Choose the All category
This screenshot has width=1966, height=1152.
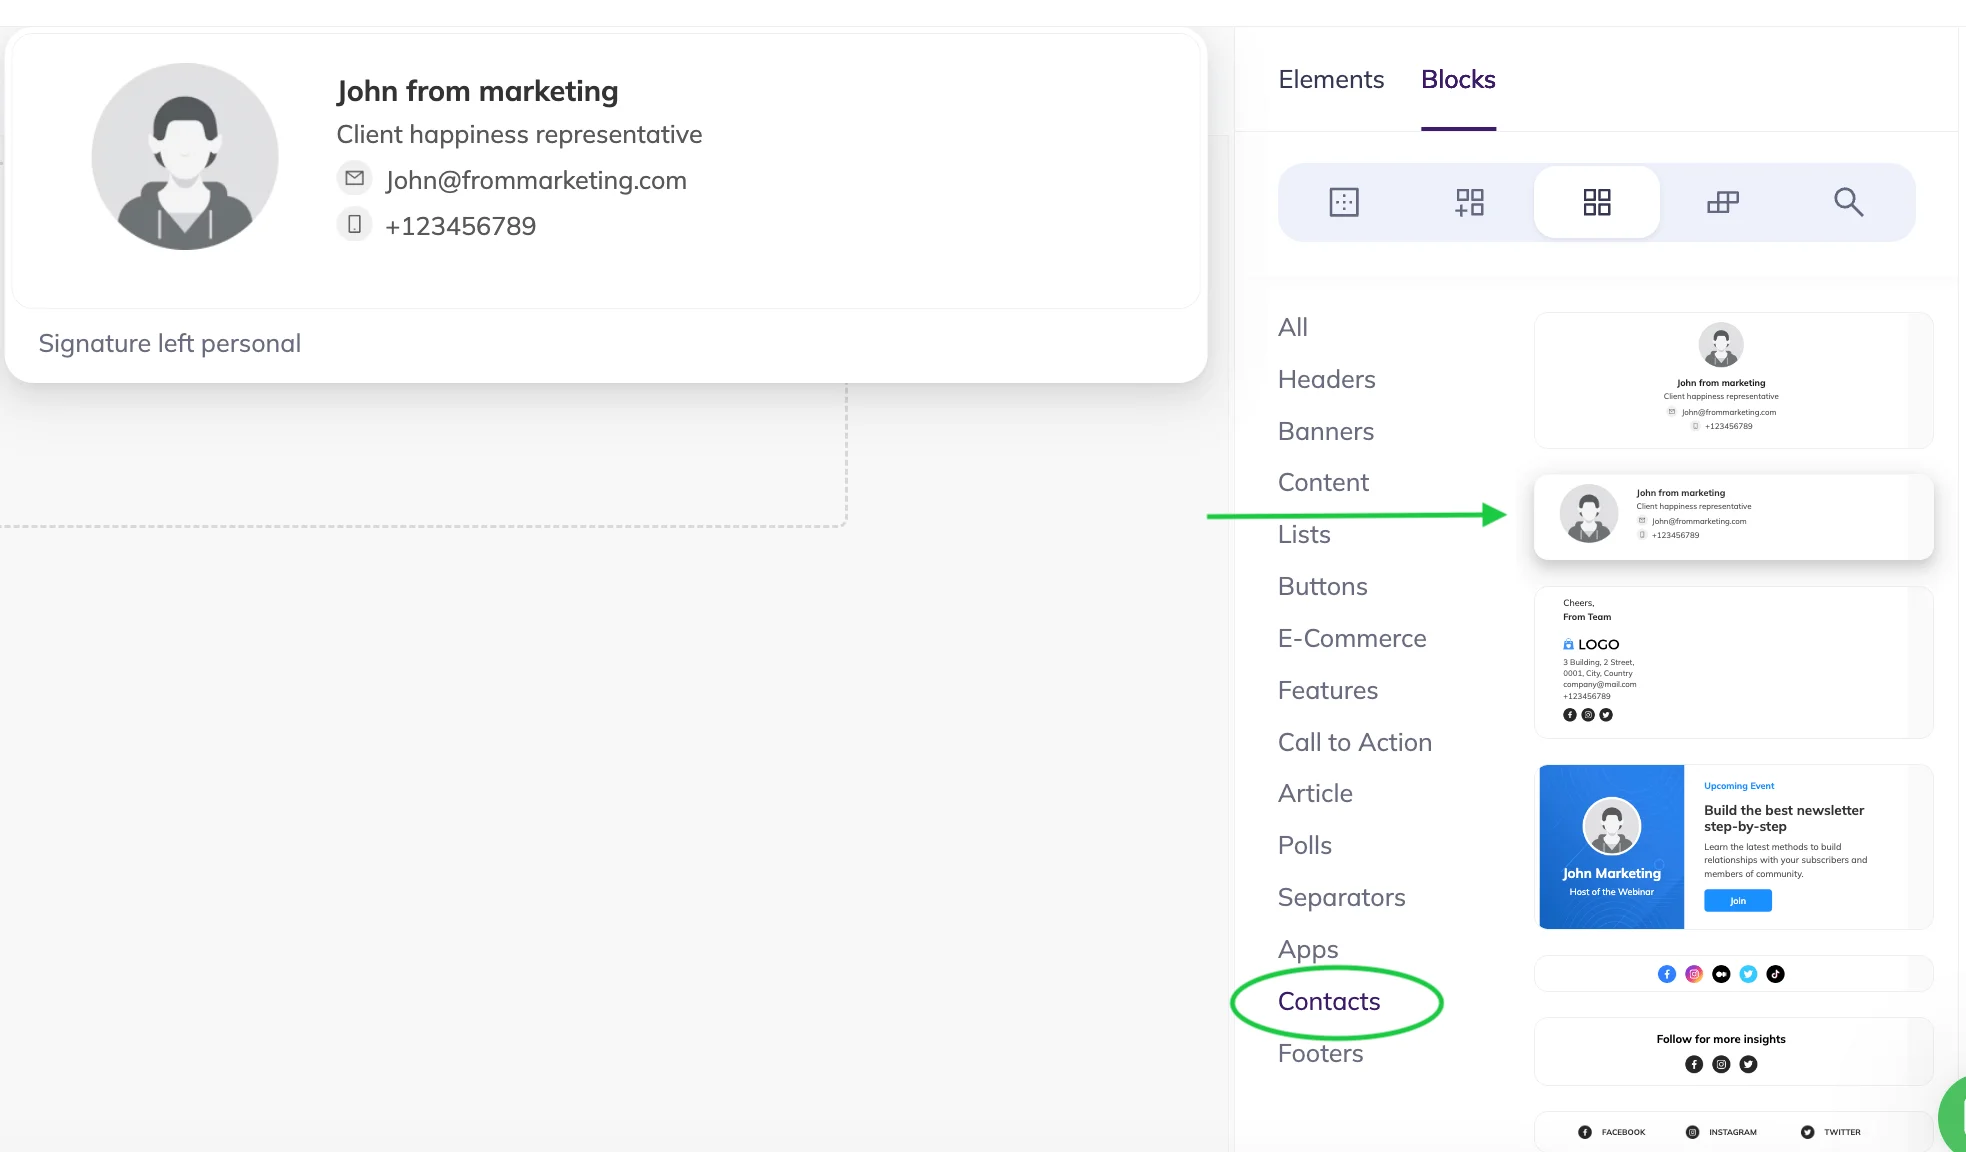click(x=1293, y=327)
